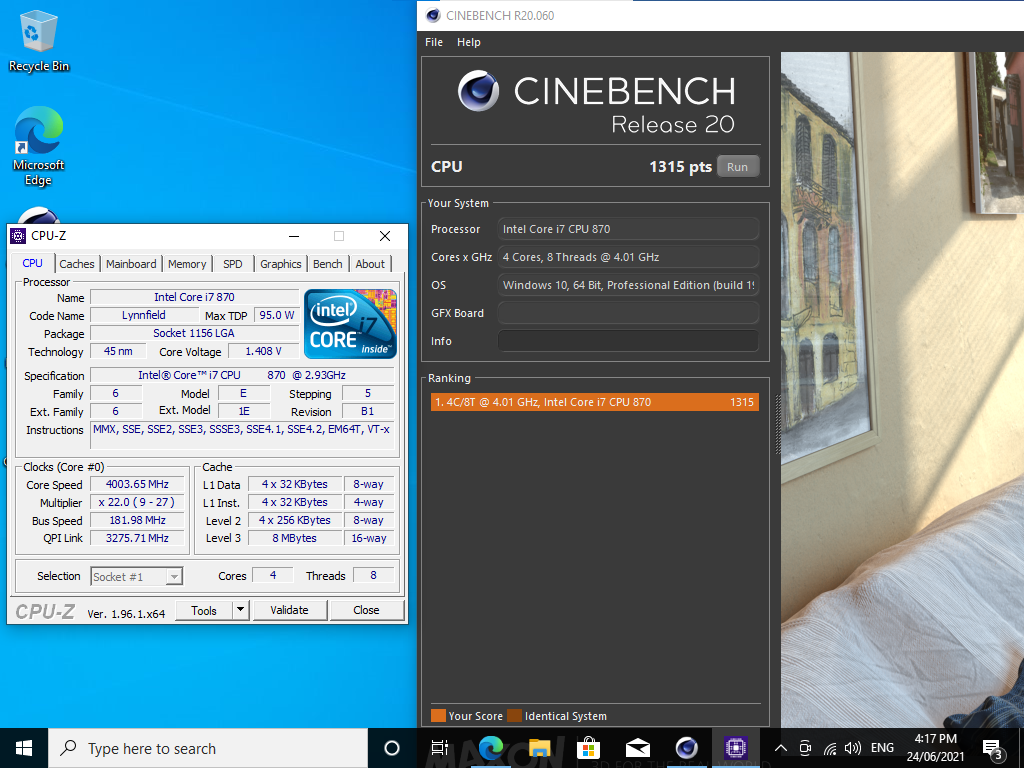The width and height of the screenshot is (1024, 768).
Task: Click the CPU-Z title bar icon
Action: click(x=18, y=236)
